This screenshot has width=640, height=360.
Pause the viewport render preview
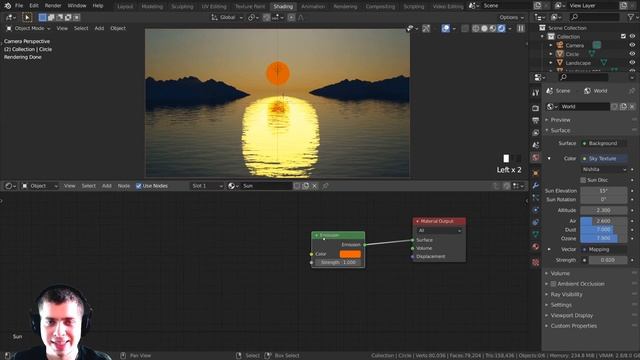[521, 28]
